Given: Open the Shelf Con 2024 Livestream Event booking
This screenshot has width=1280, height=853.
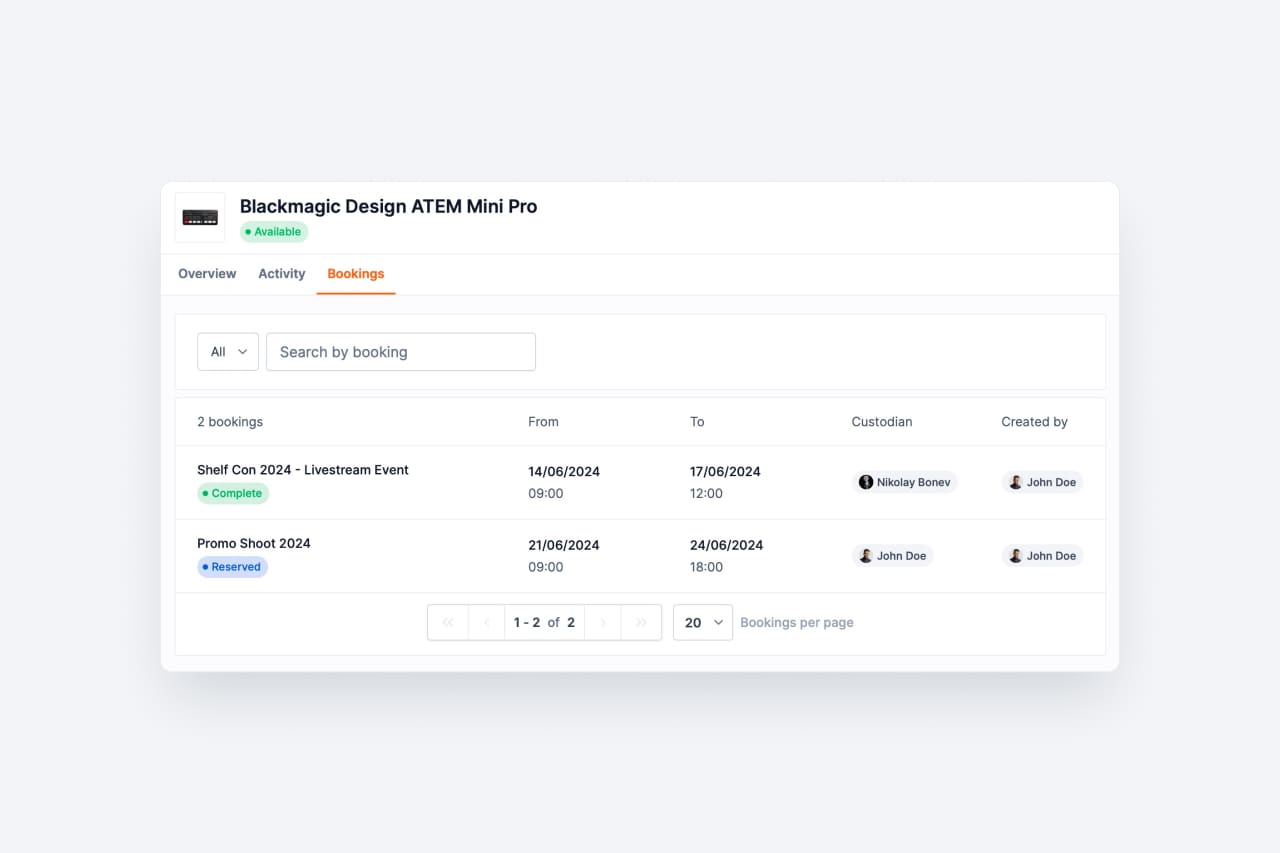Looking at the screenshot, I should (x=303, y=469).
